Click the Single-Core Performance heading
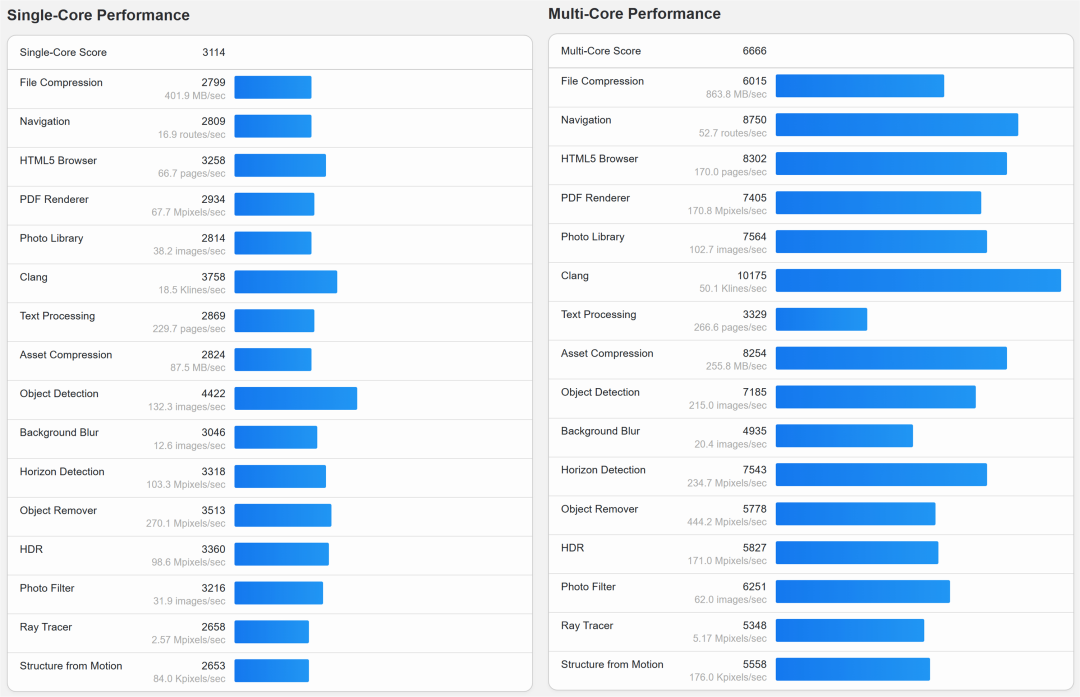 (98, 15)
